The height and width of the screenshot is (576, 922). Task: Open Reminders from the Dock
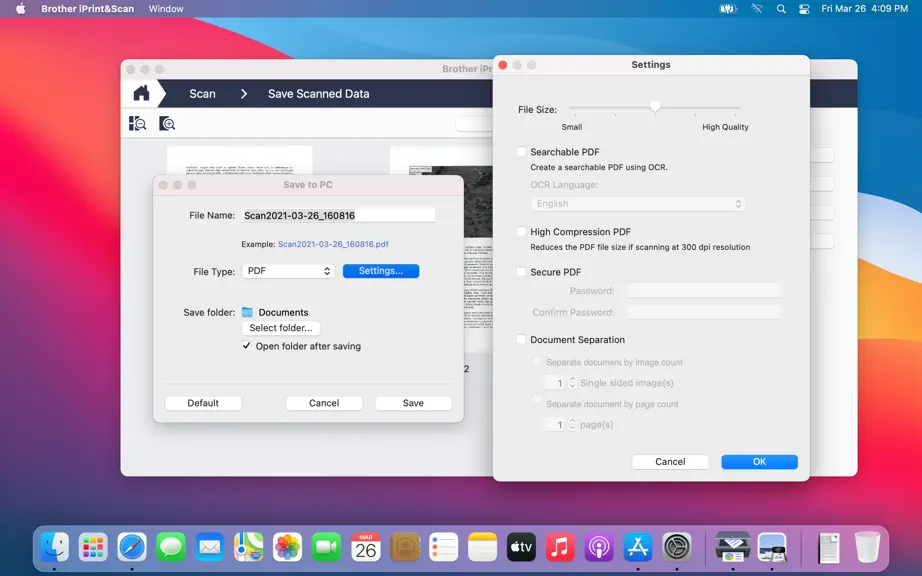[x=443, y=547]
